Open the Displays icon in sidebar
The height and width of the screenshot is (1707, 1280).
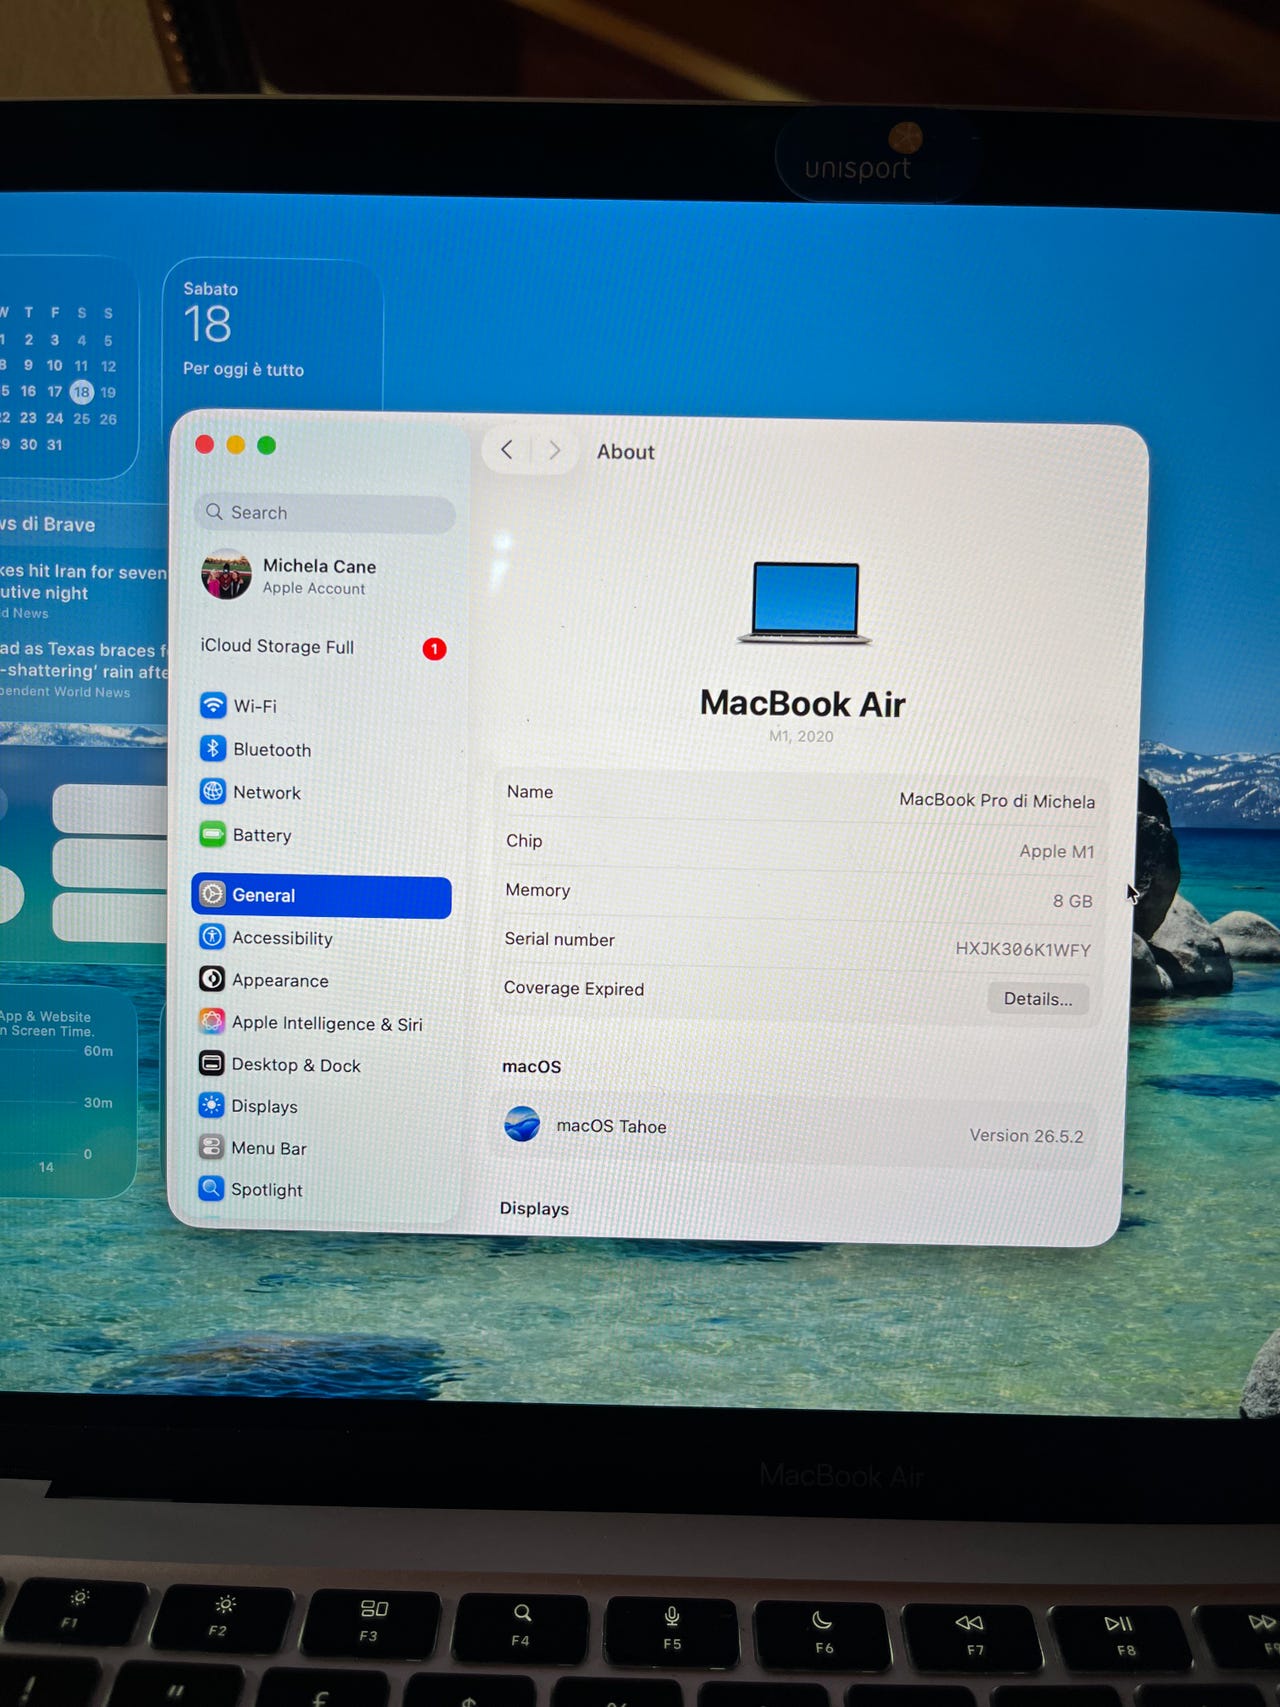coord(211,1105)
